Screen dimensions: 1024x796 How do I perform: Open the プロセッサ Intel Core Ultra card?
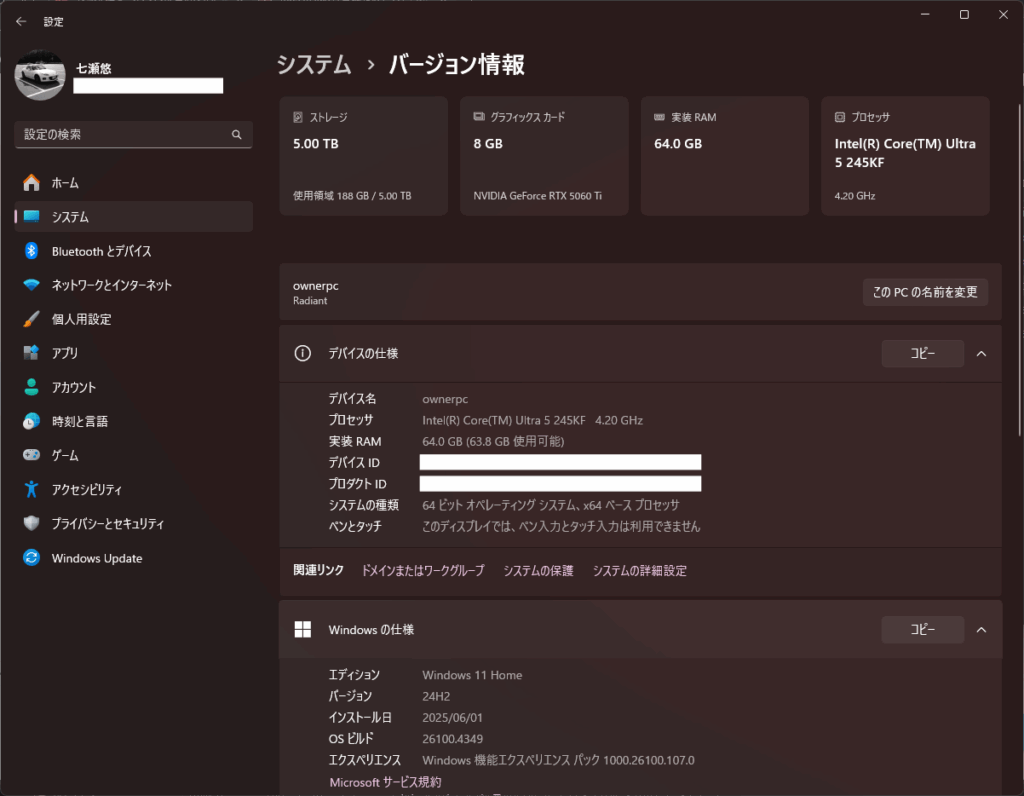pos(905,156)
